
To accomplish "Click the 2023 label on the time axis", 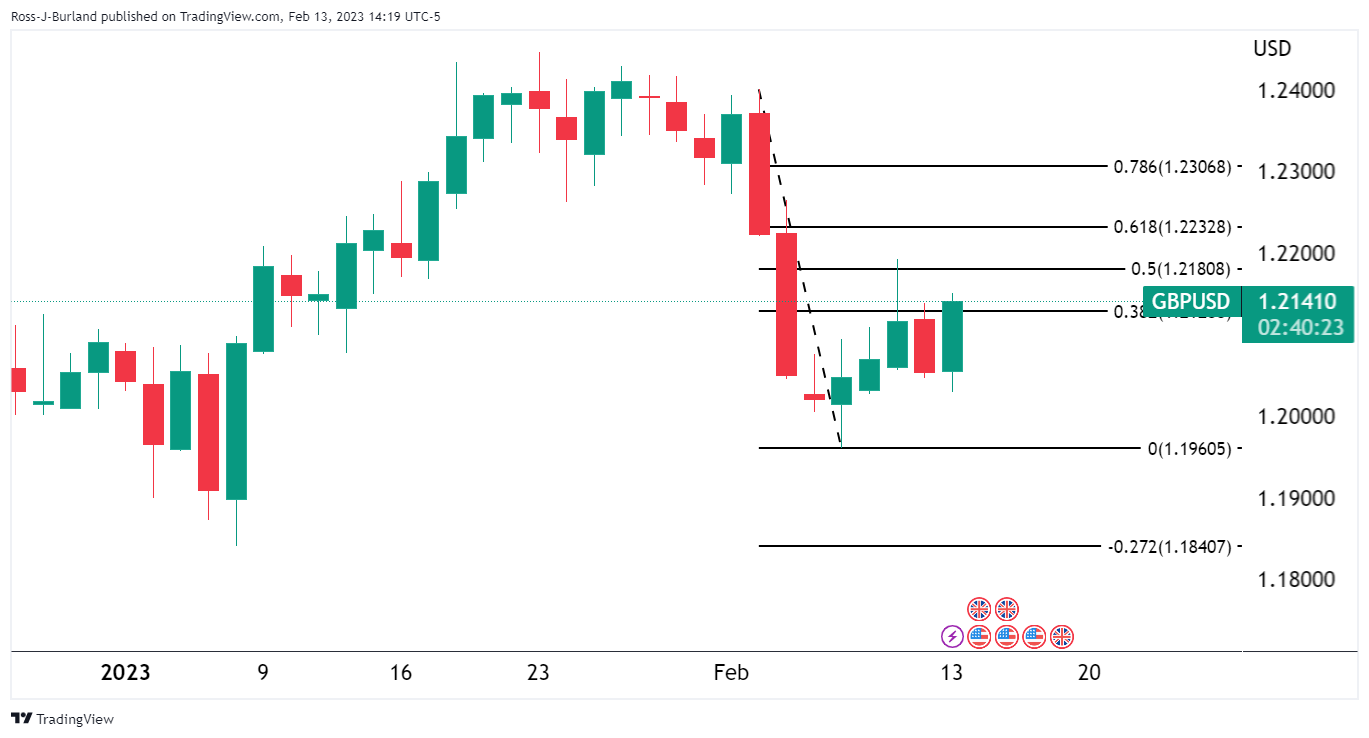I will pyautogui.click(x=126, y=672).
